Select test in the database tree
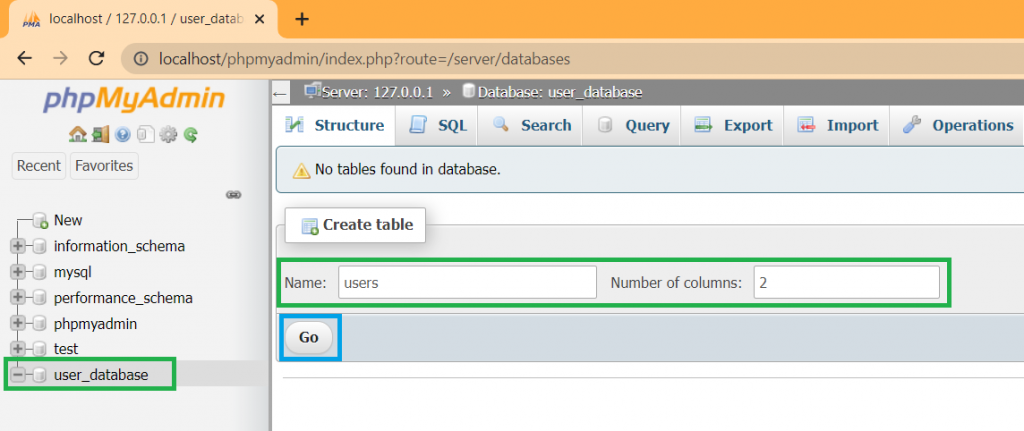The height and width of the screenshot is (431, 1024). 66,349
